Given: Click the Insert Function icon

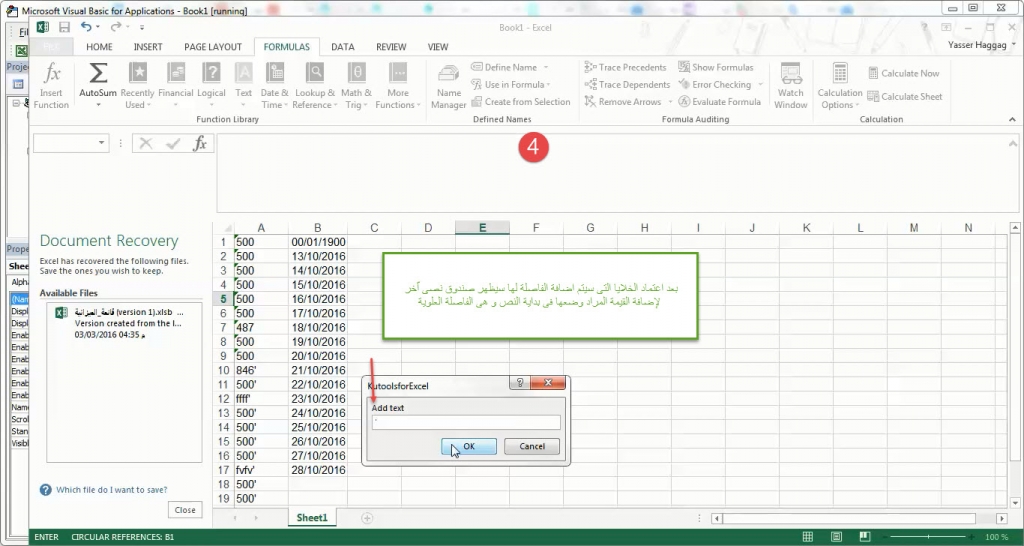Looking at the screenshot, I should 51,86.
